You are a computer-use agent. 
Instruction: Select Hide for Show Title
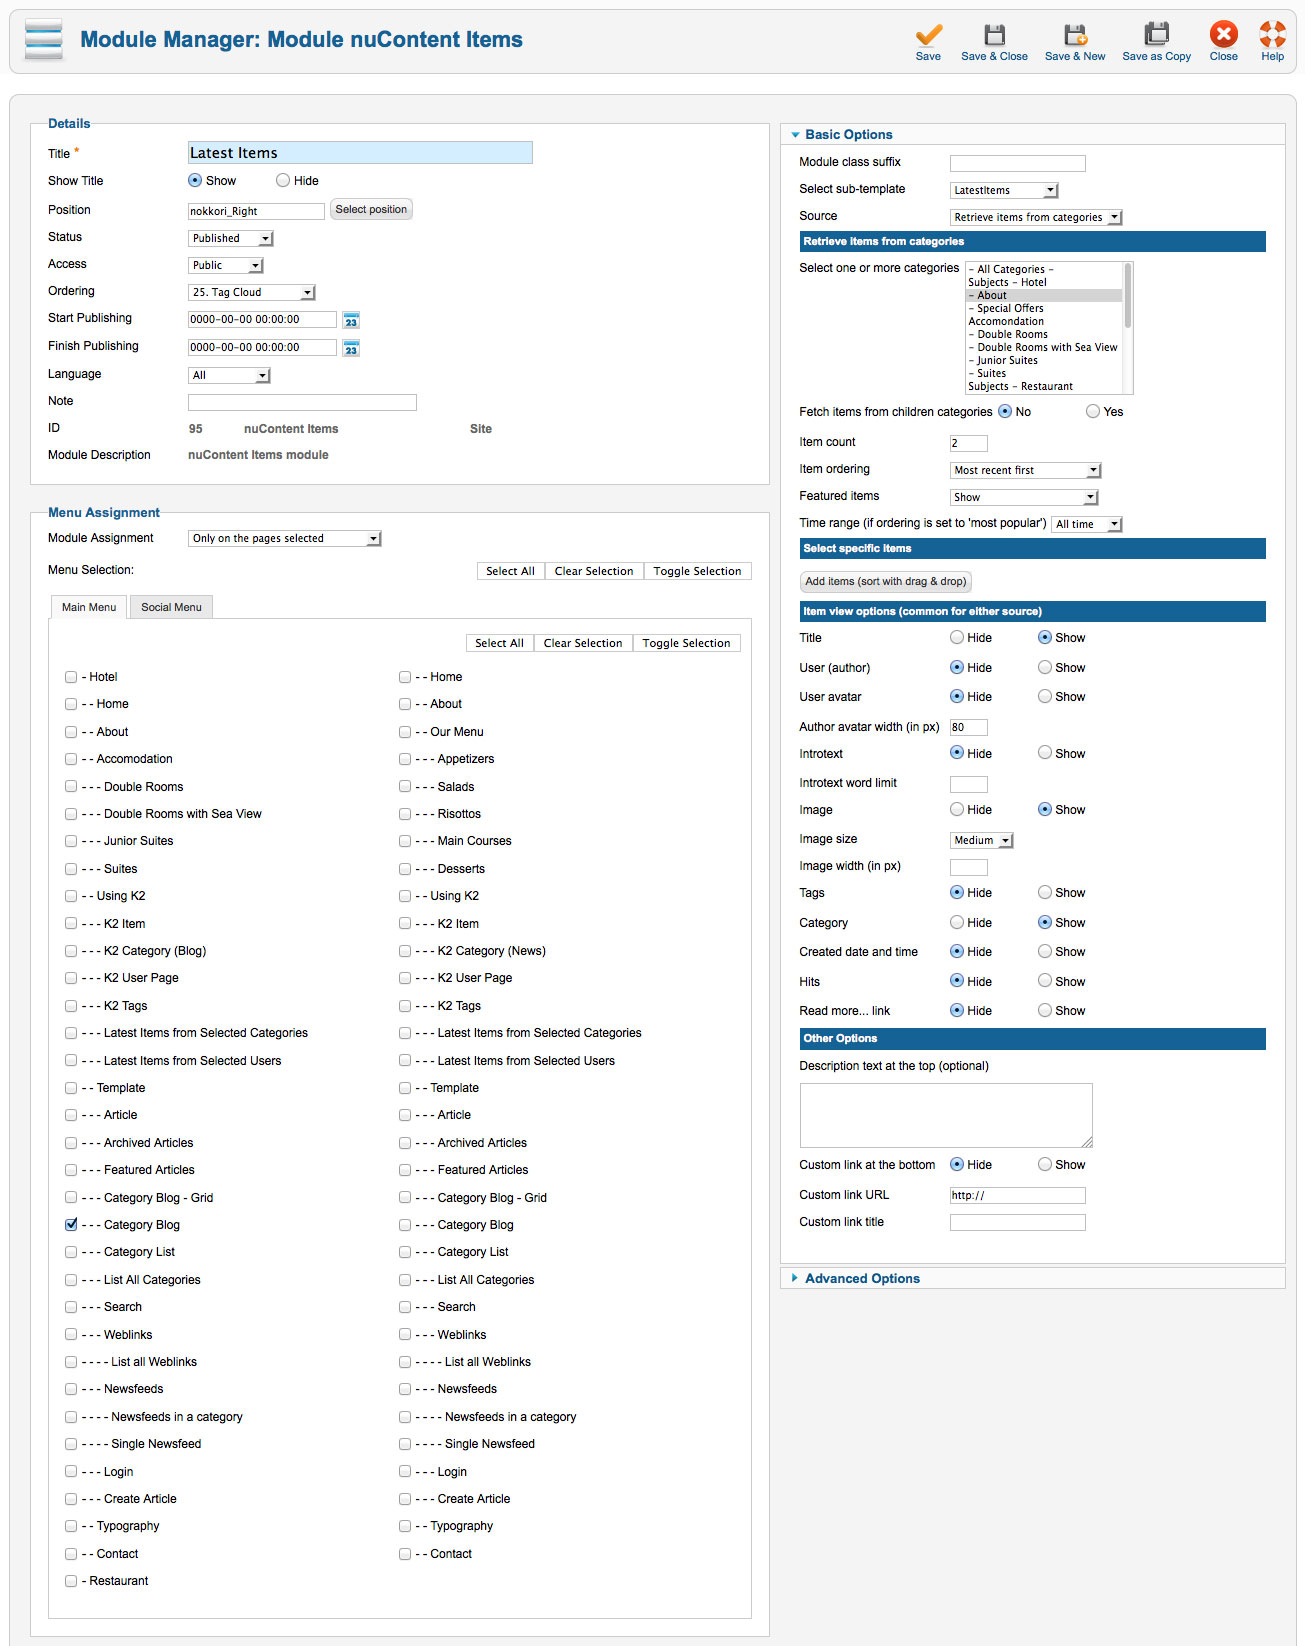[283, 181]
